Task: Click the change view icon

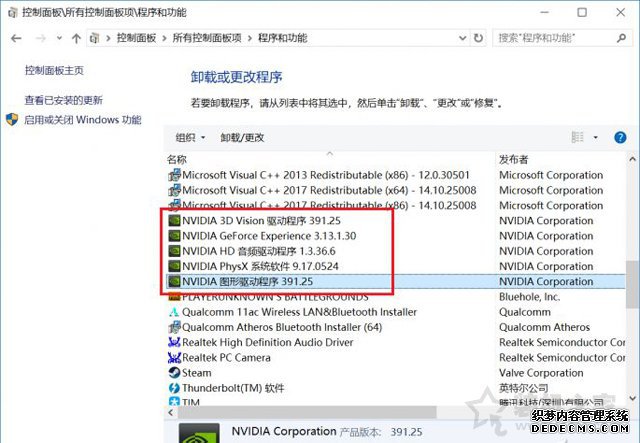Action: pos(577,138)
